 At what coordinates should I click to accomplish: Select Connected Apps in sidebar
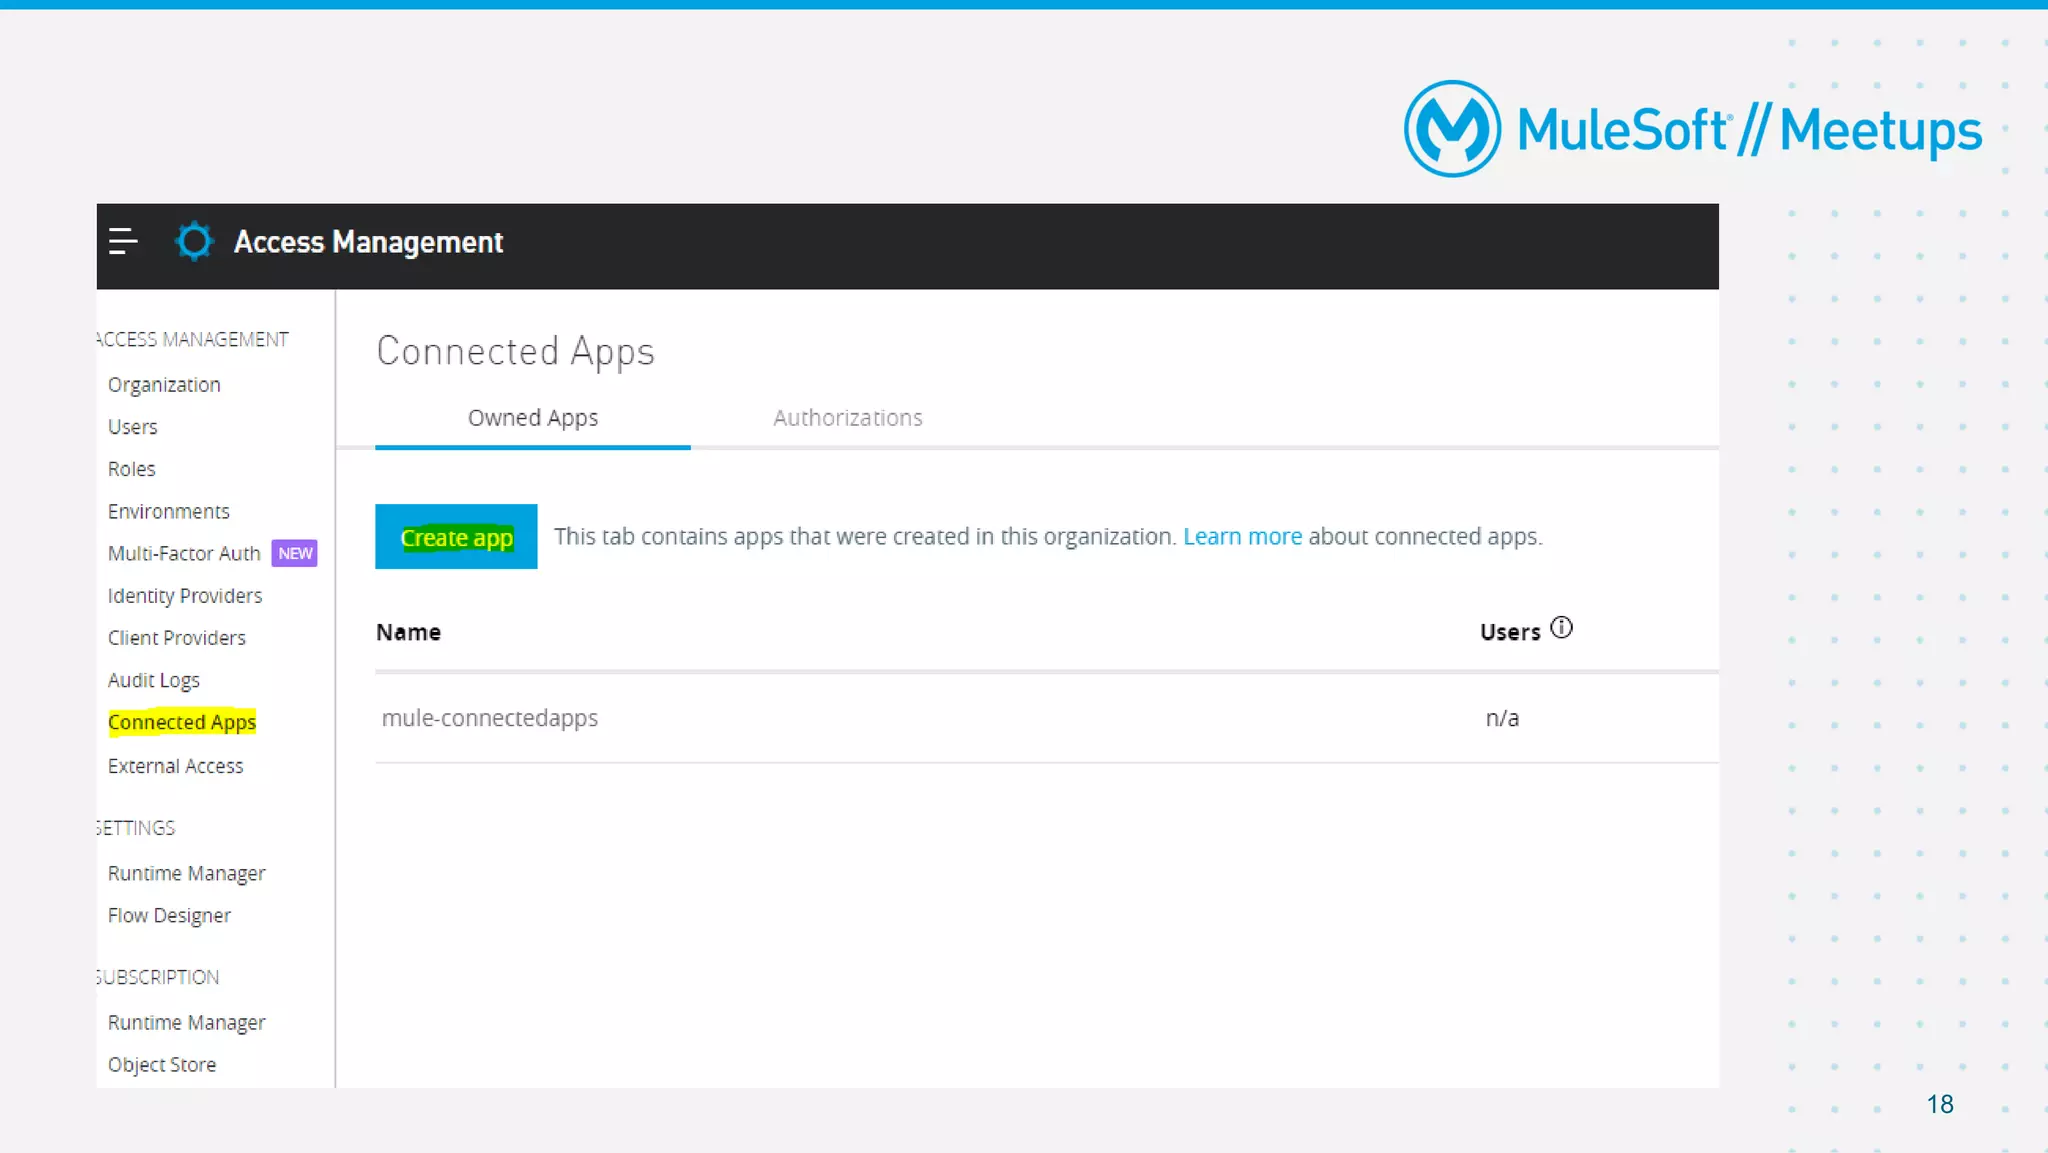click(x=182, y=722)
